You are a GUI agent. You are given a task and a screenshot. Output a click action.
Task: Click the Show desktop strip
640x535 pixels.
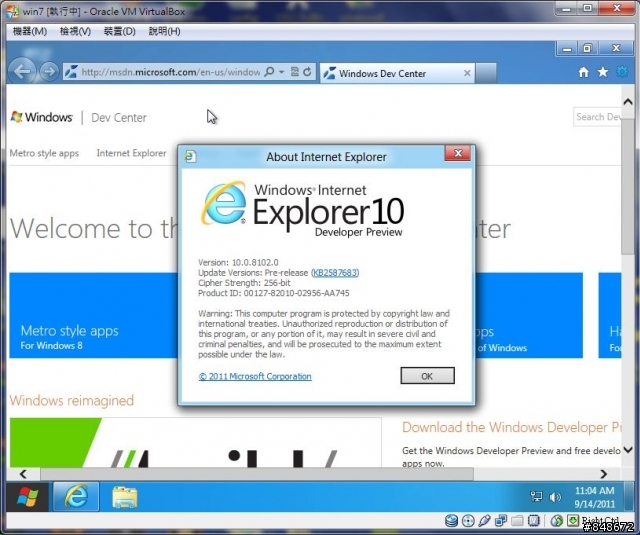click(631, 496)
